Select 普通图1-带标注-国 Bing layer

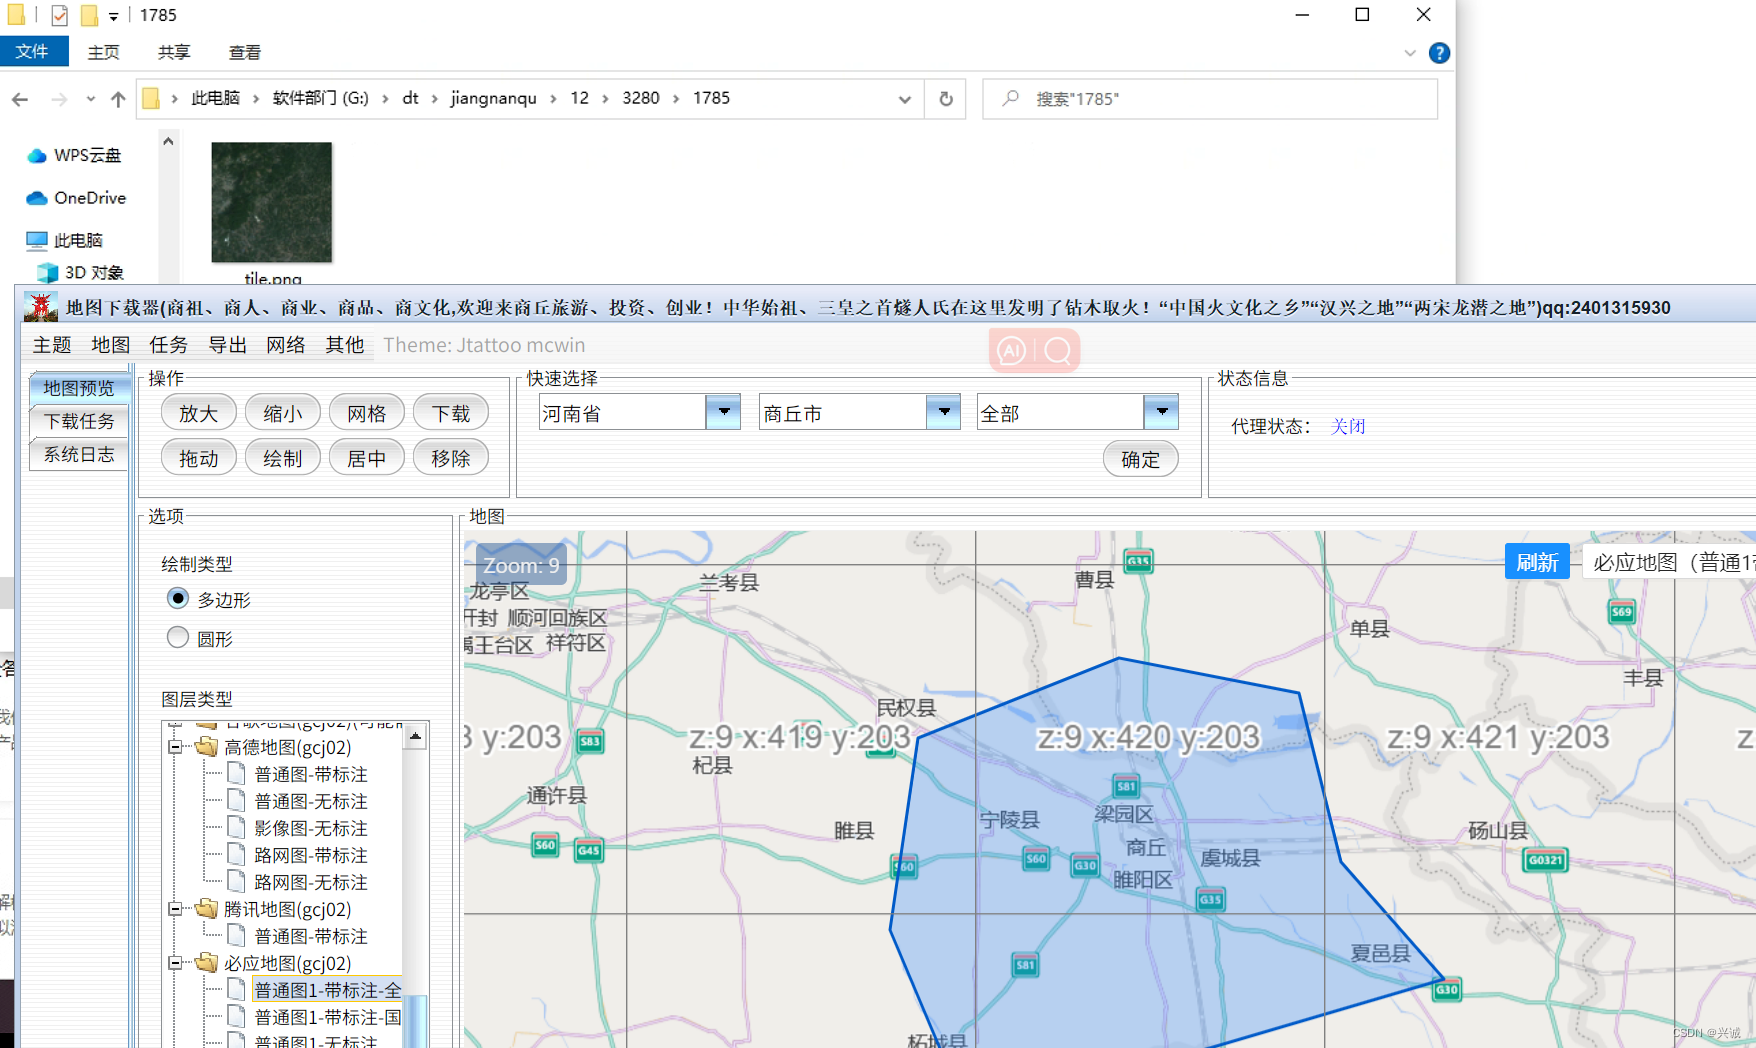coord(327,1017)
